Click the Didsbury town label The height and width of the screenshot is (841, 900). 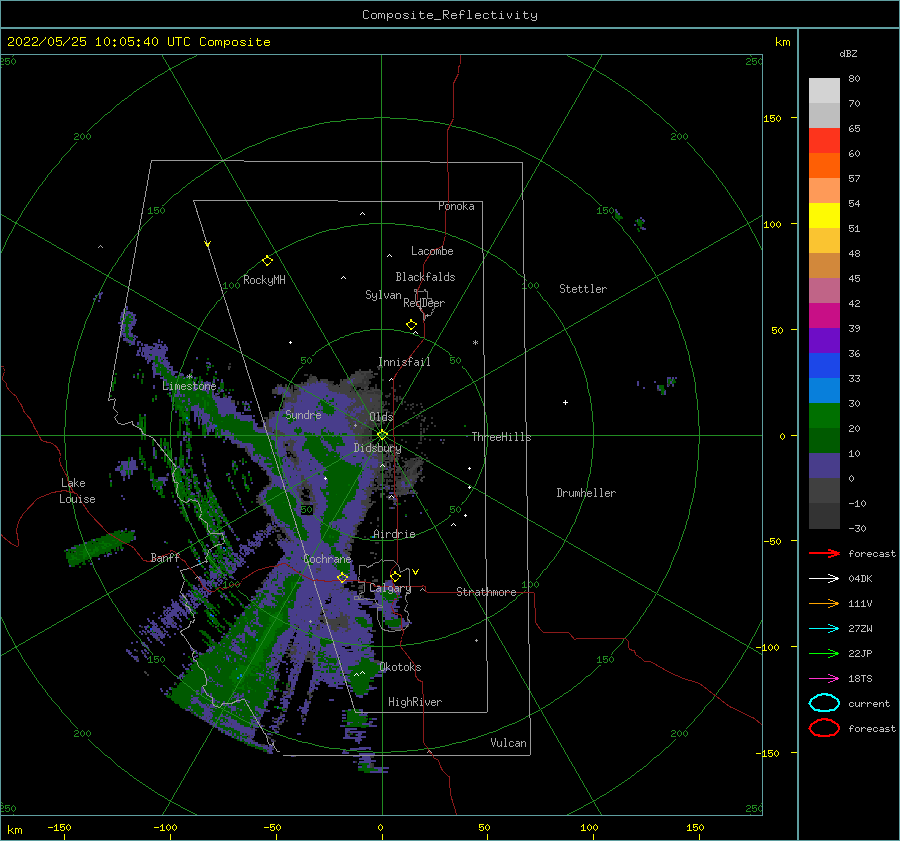[x=377, y=448]
